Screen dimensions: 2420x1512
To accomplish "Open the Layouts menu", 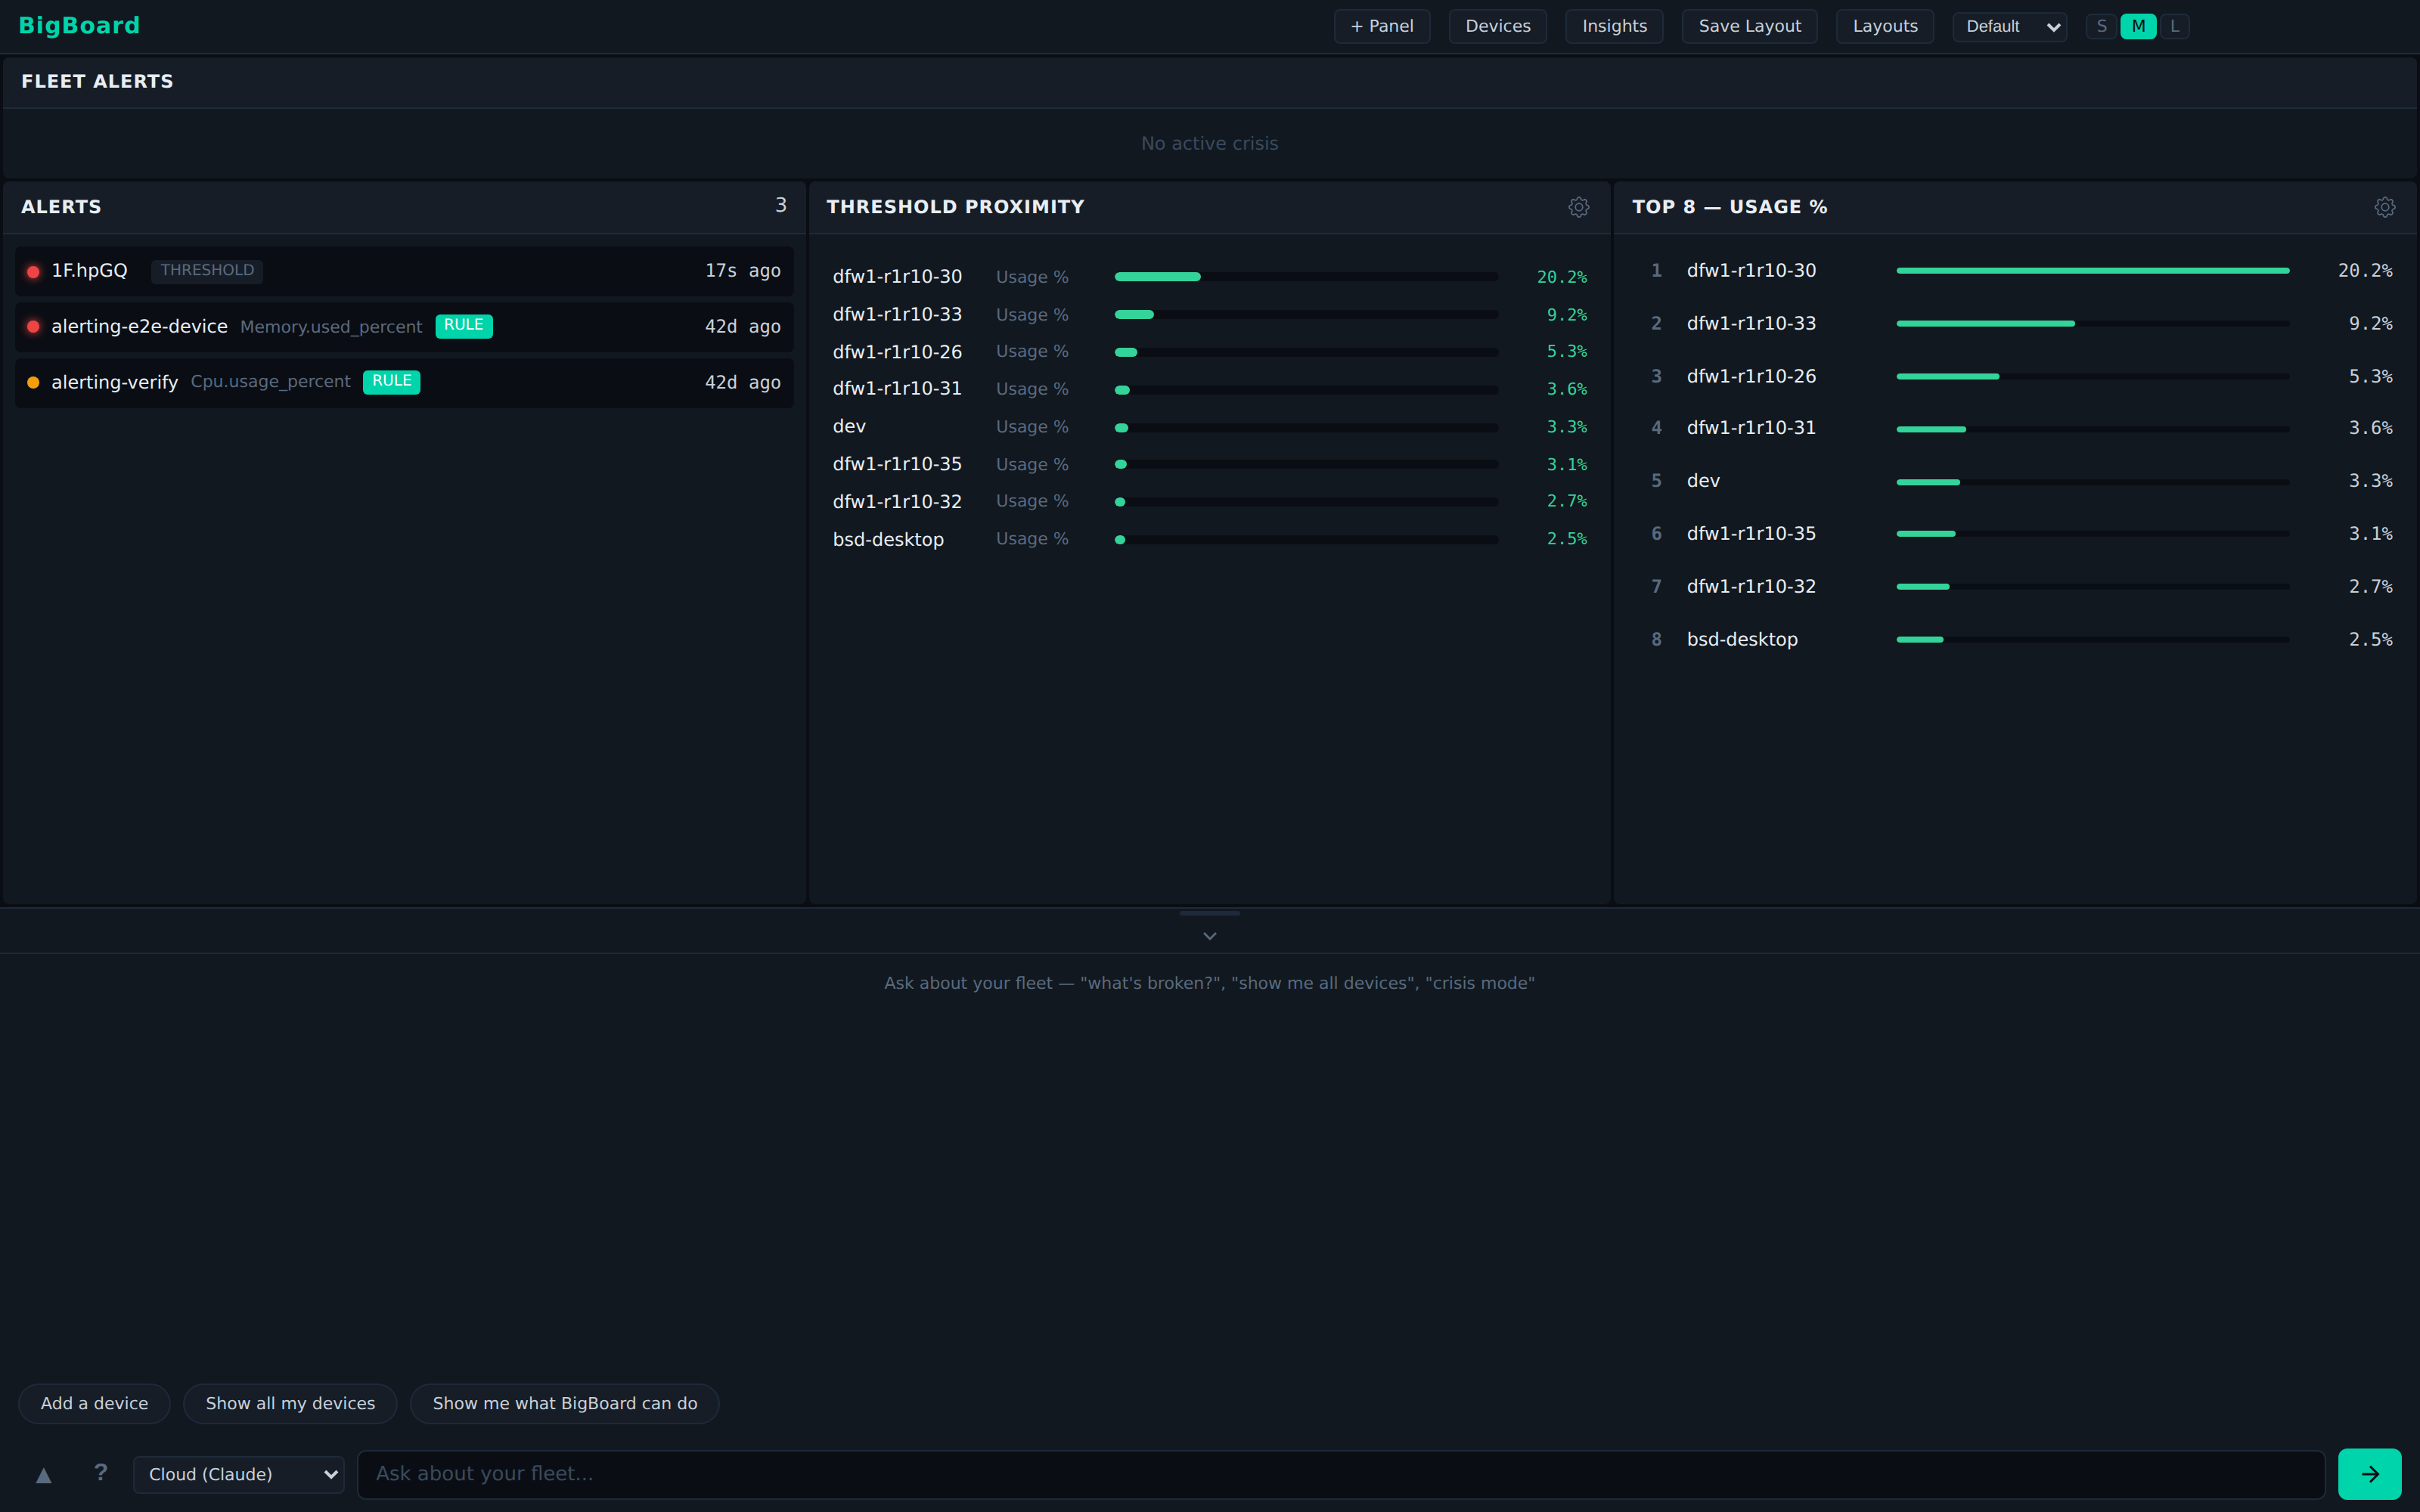I will click(1884, 26).
